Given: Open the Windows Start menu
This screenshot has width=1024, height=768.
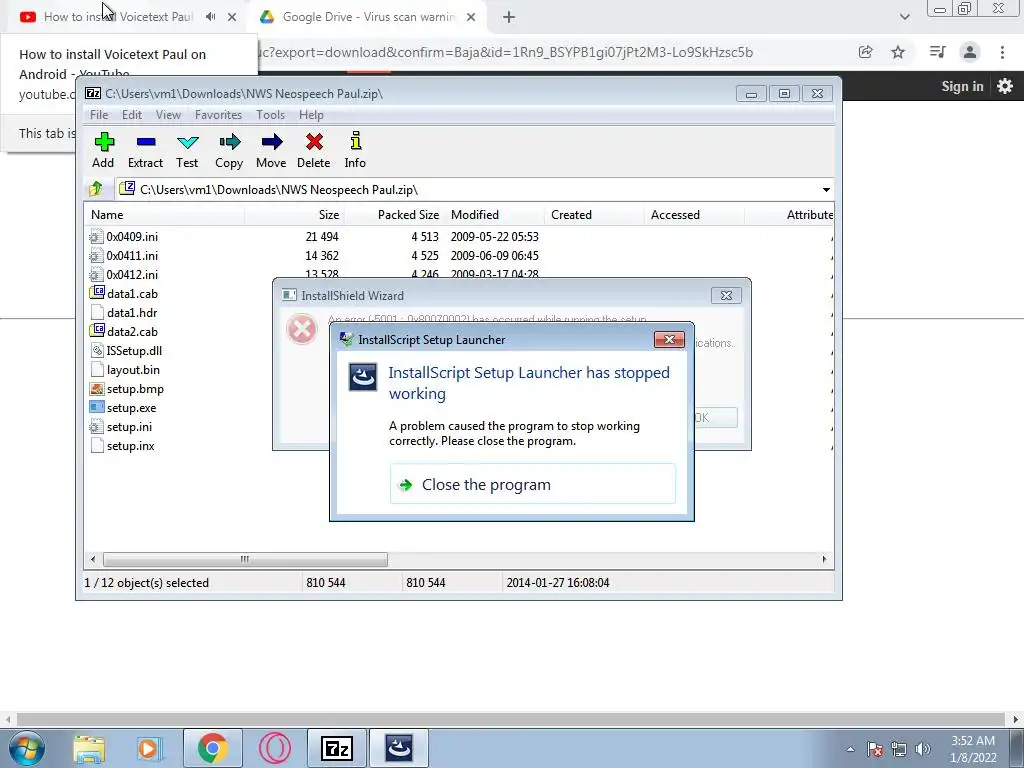Looking at the screenshot, I should coord(27,748).
